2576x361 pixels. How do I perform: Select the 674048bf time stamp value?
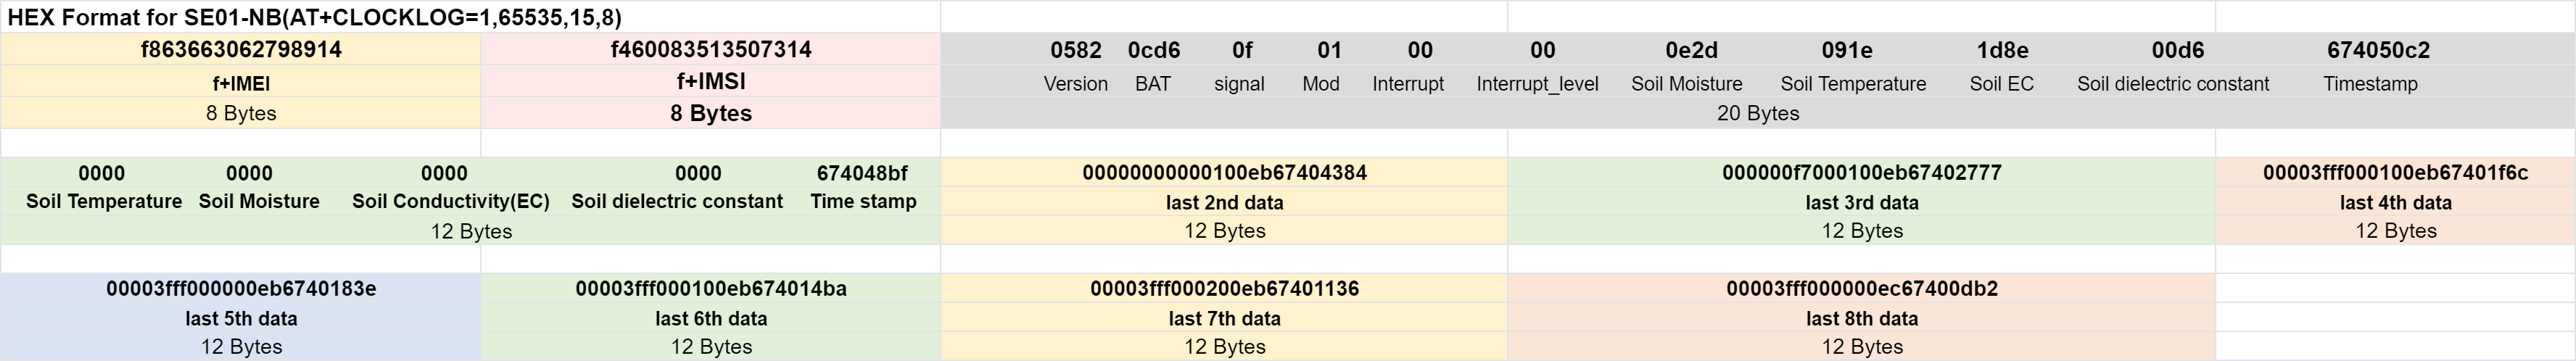[x=863, y=173]
